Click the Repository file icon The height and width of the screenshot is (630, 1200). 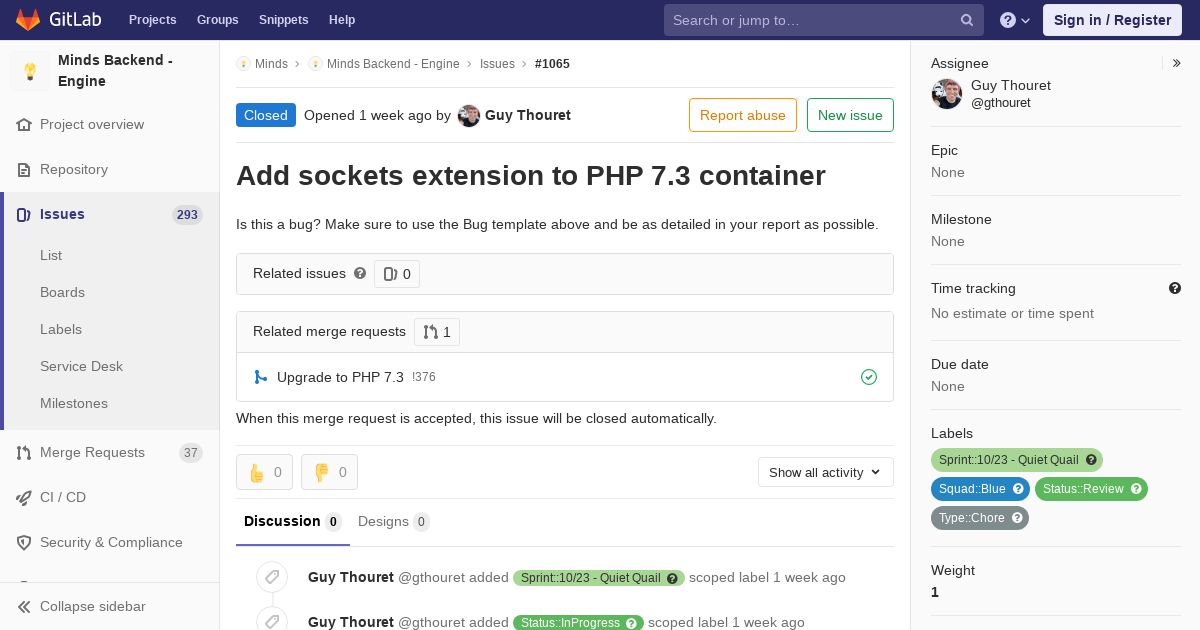pyautogui.click(x=24, y=170)
